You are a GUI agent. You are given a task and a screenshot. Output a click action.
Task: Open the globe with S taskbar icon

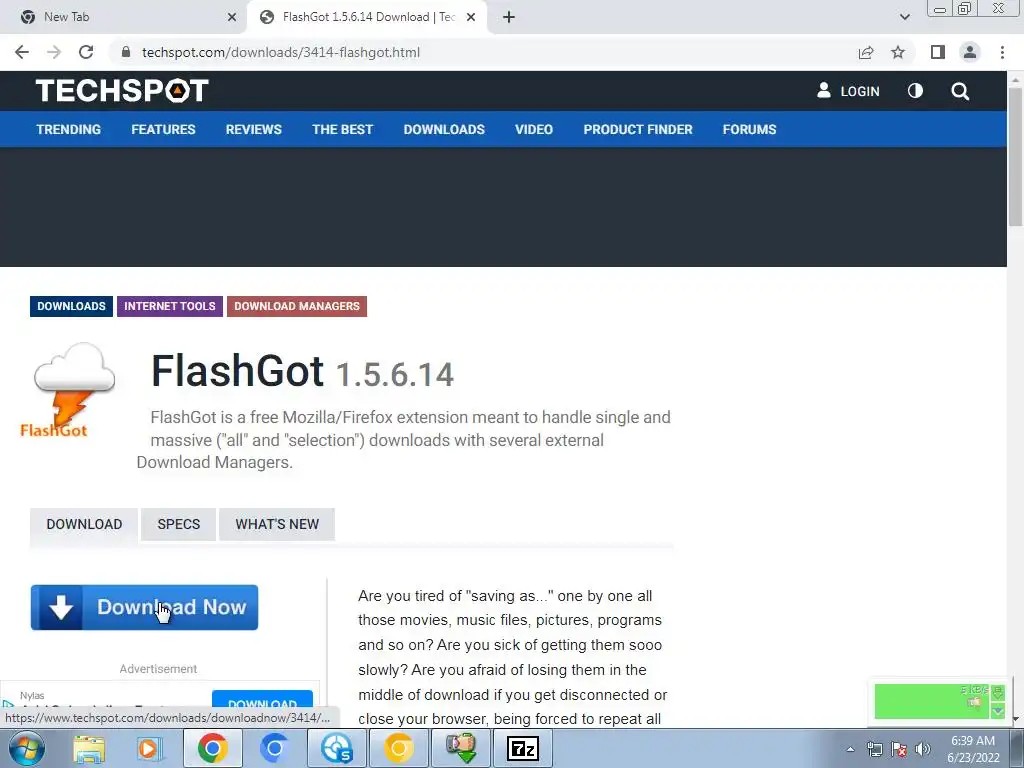(336, 748)
